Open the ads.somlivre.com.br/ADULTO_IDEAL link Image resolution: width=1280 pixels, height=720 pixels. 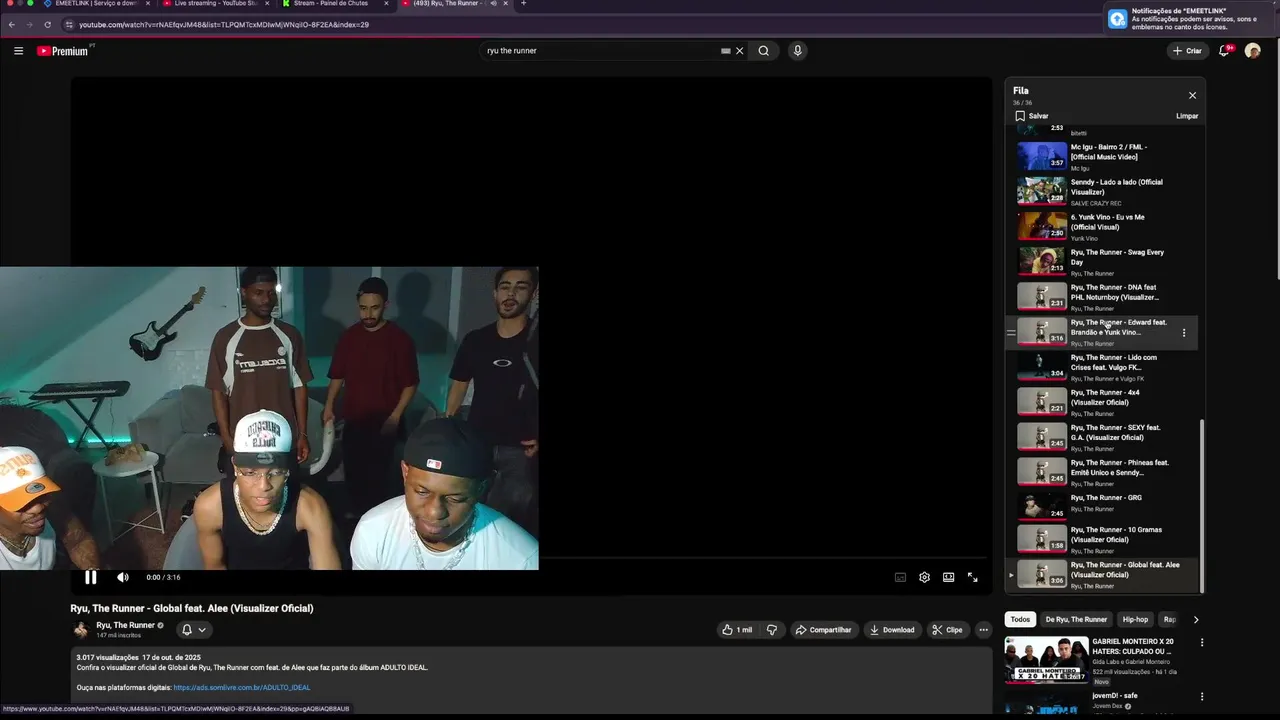point(242,688)
